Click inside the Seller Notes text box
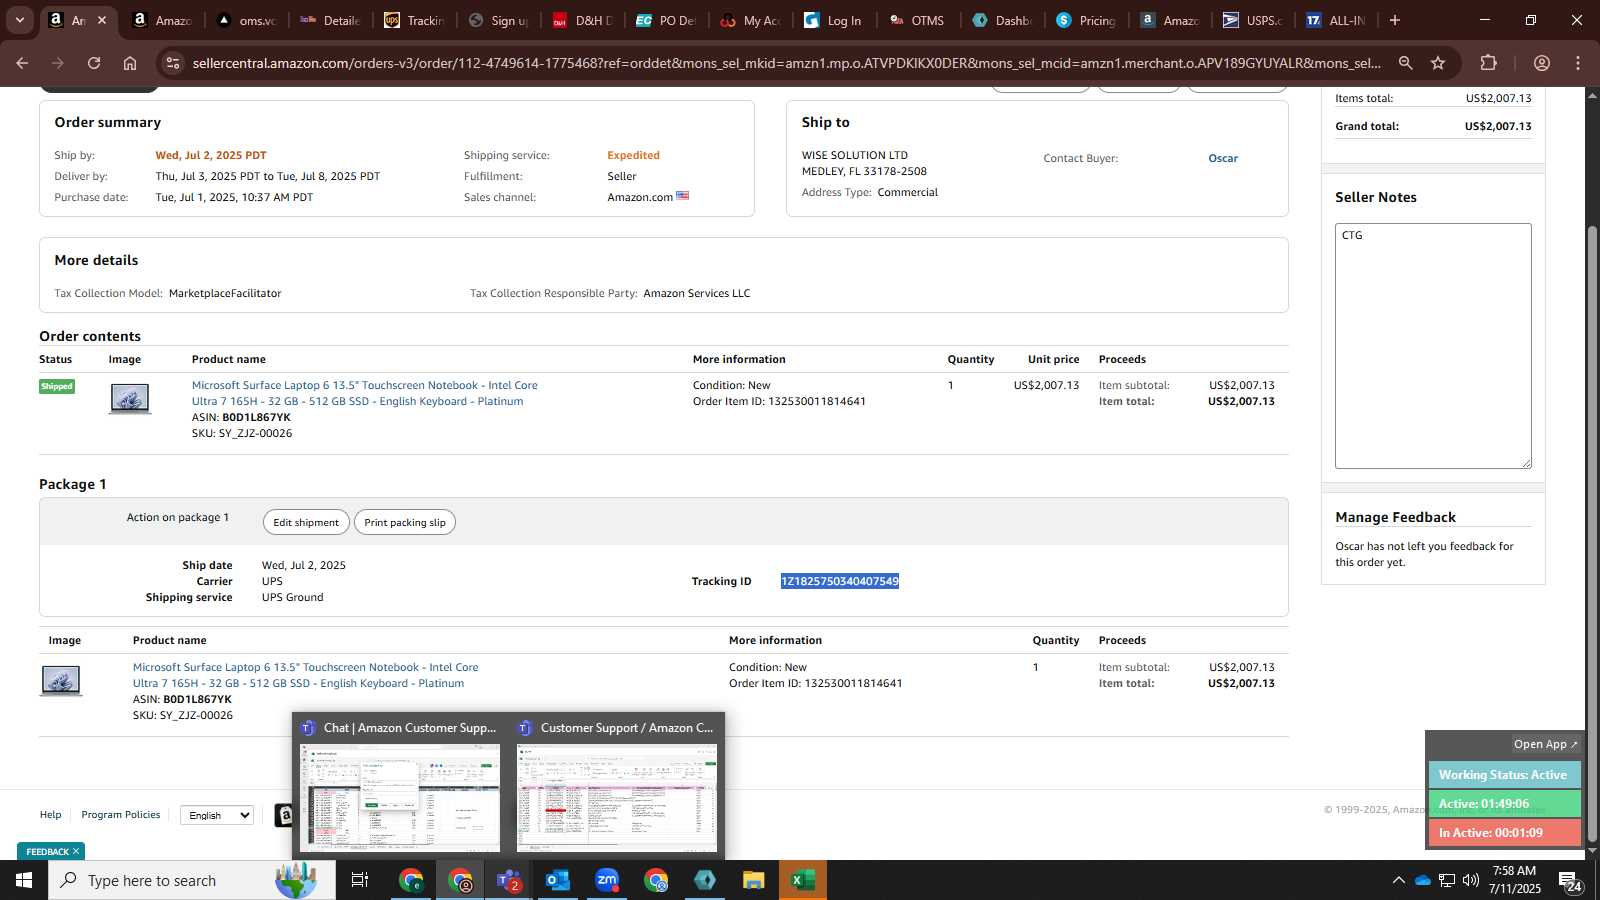The image size is (1600, 900). pos(1433,346)
